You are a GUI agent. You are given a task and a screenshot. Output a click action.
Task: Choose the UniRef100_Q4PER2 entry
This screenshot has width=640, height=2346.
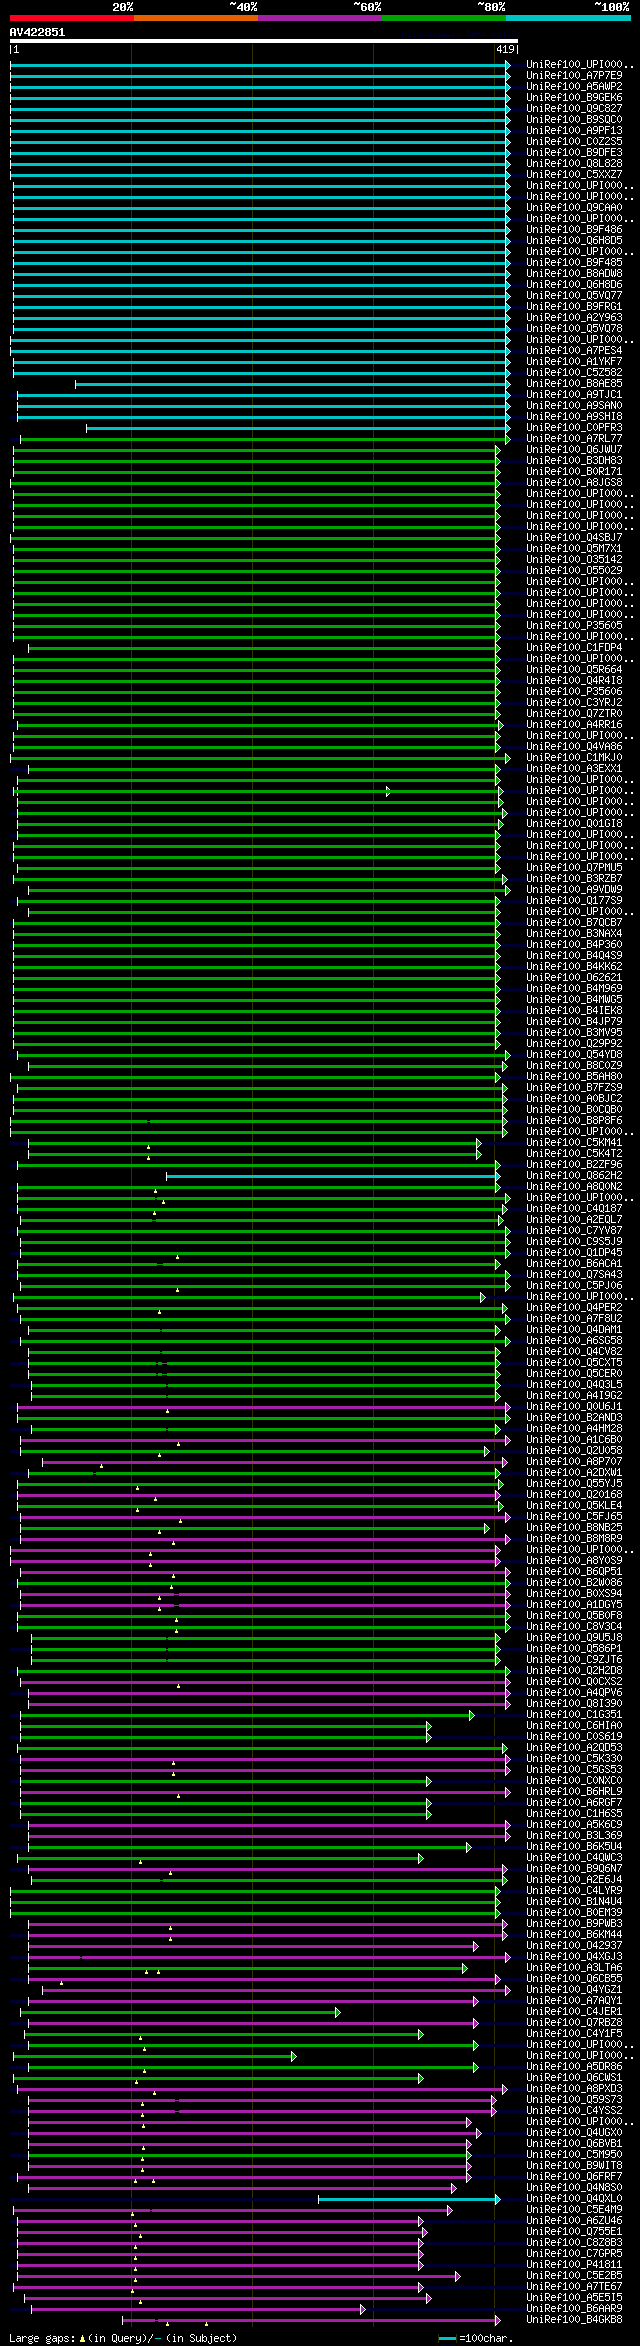[574, 1308]
